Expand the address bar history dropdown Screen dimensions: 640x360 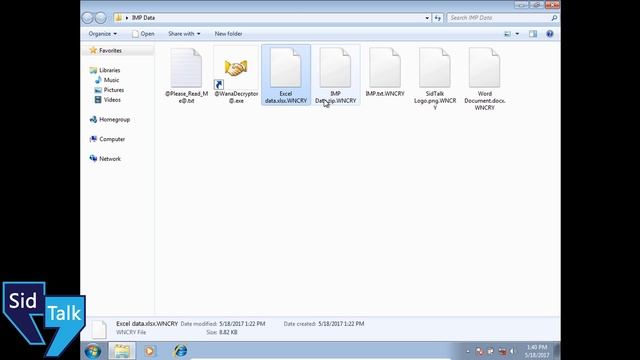[x=427, y=18]
